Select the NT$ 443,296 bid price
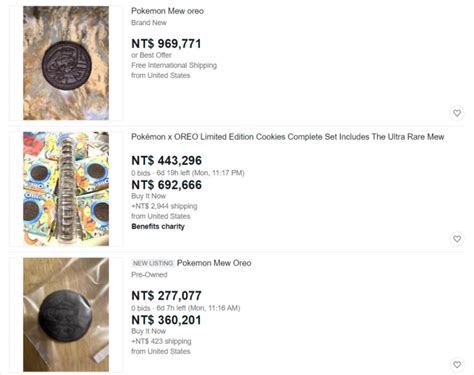Image resolution: width=474 pixels, height=375 pixels. coord(166,160)
